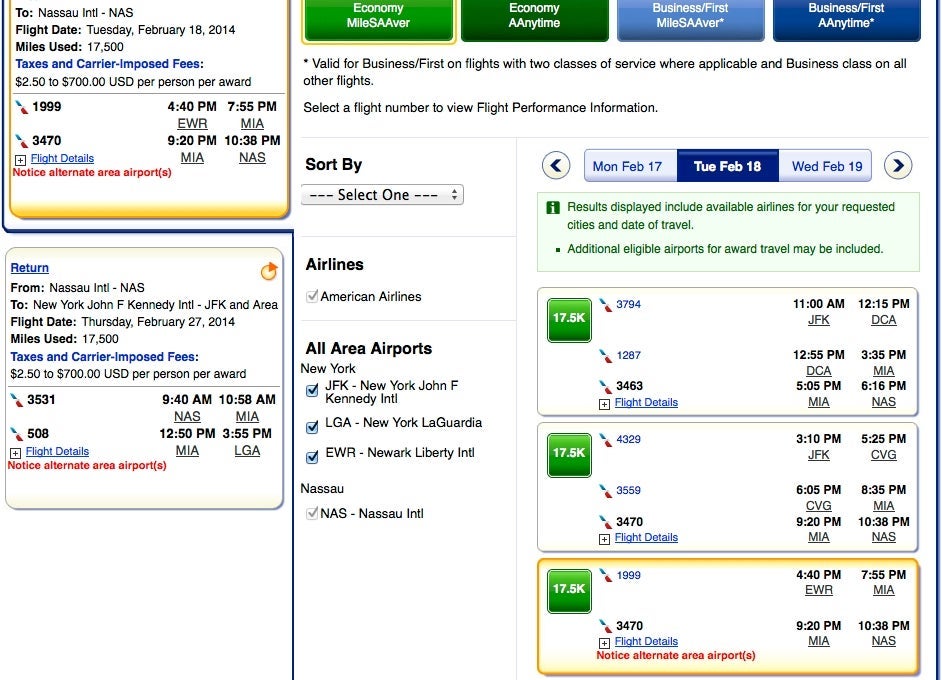942x680 pixels.
Task: Go to next date with right arrow
Action: tap(898, 165)
